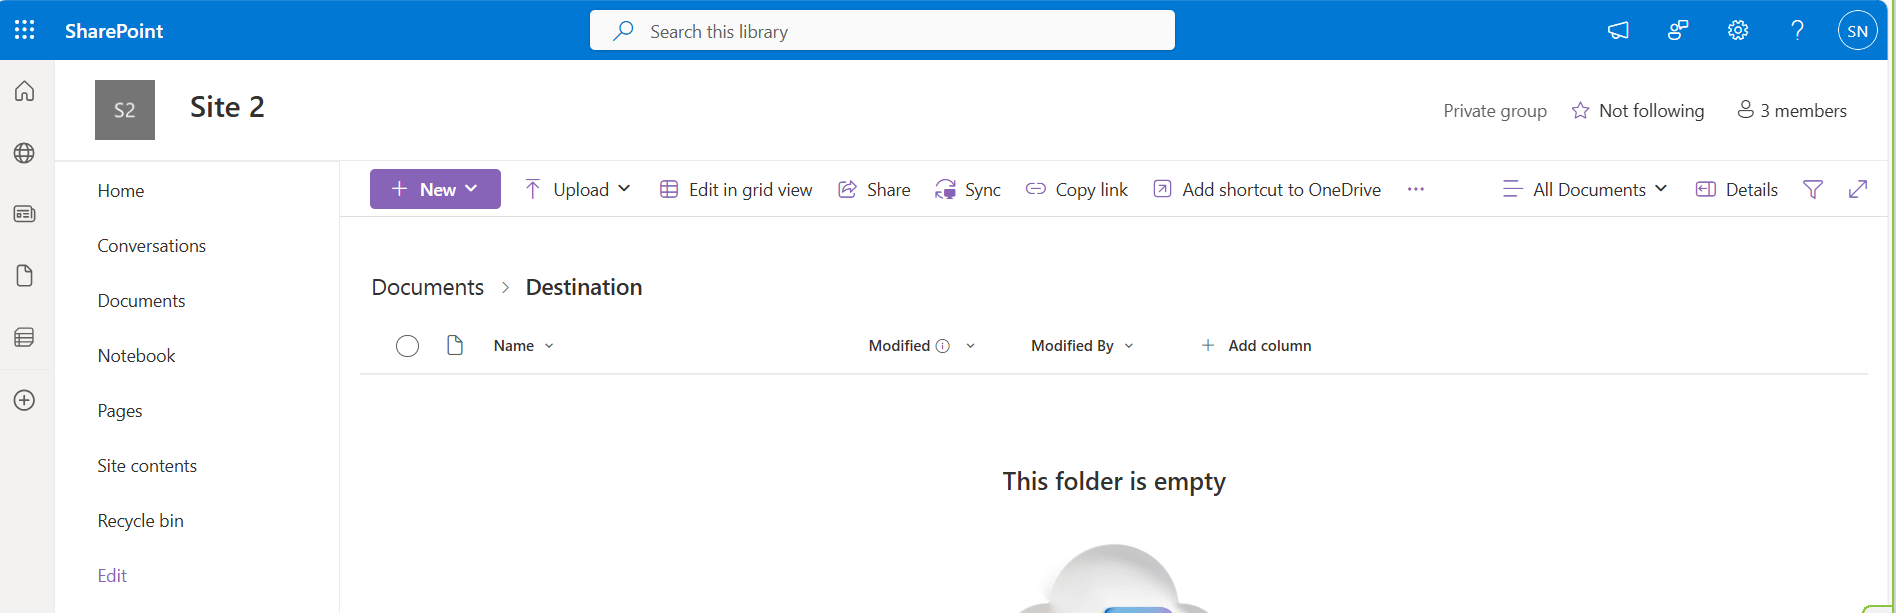
Task: Click the Edit navigation link
Action: tap(112, 576)
